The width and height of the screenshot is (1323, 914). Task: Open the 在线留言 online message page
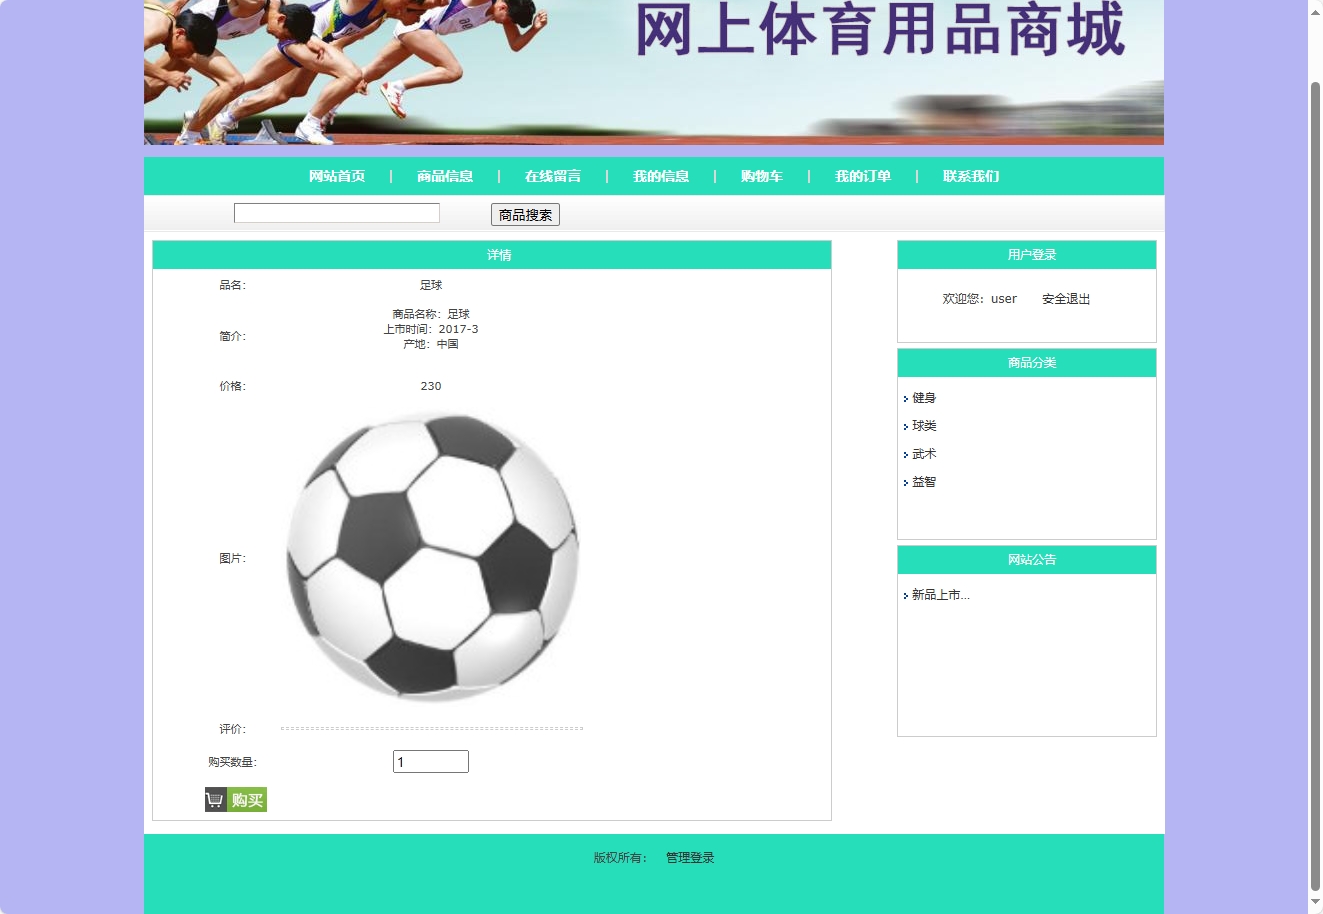point(552,176)
